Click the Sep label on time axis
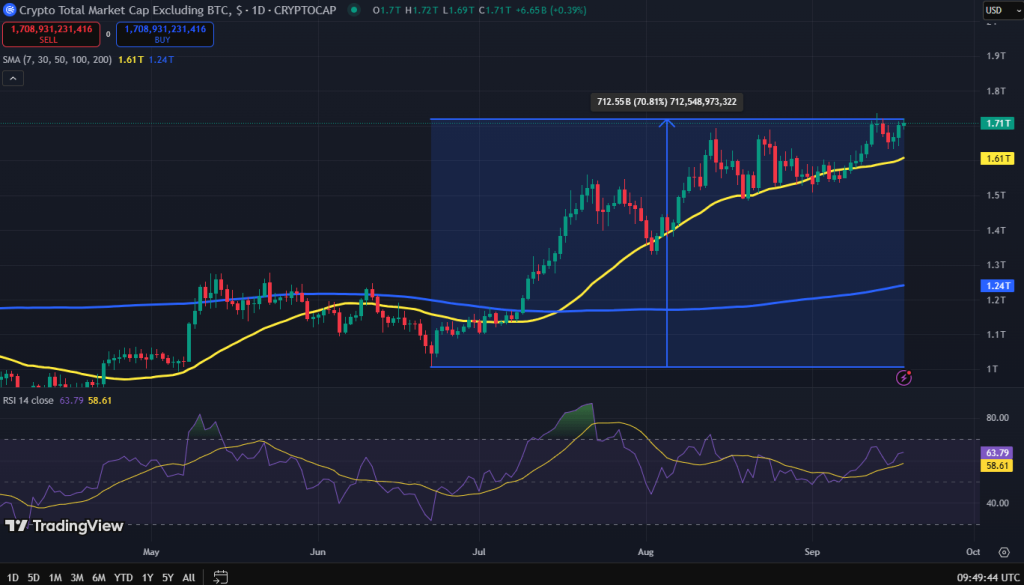 tap(812, 552)
